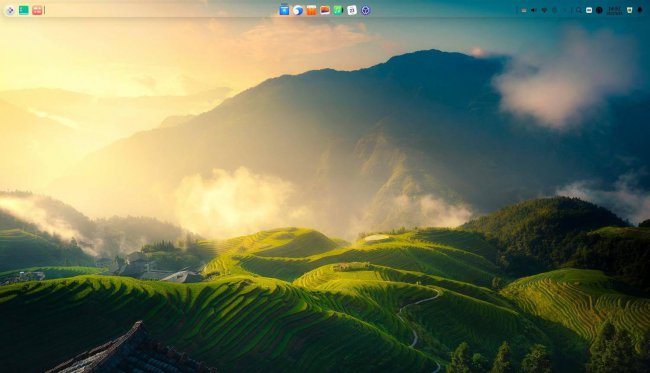This screenshot has width=650, height=373.
Task: Open the green multitasking view icon
Action: pos(24,10)
